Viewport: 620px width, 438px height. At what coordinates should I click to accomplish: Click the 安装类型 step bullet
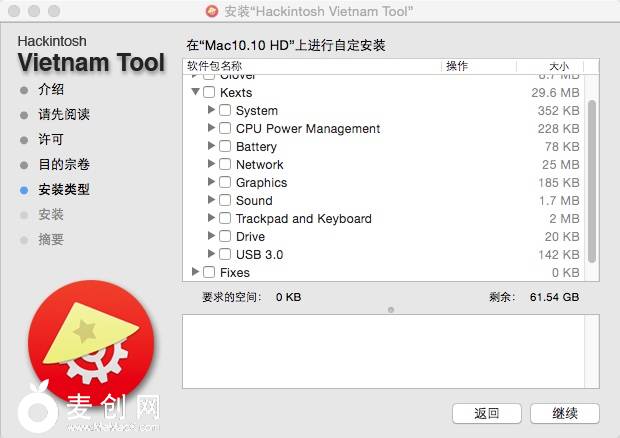coord(24,189)
